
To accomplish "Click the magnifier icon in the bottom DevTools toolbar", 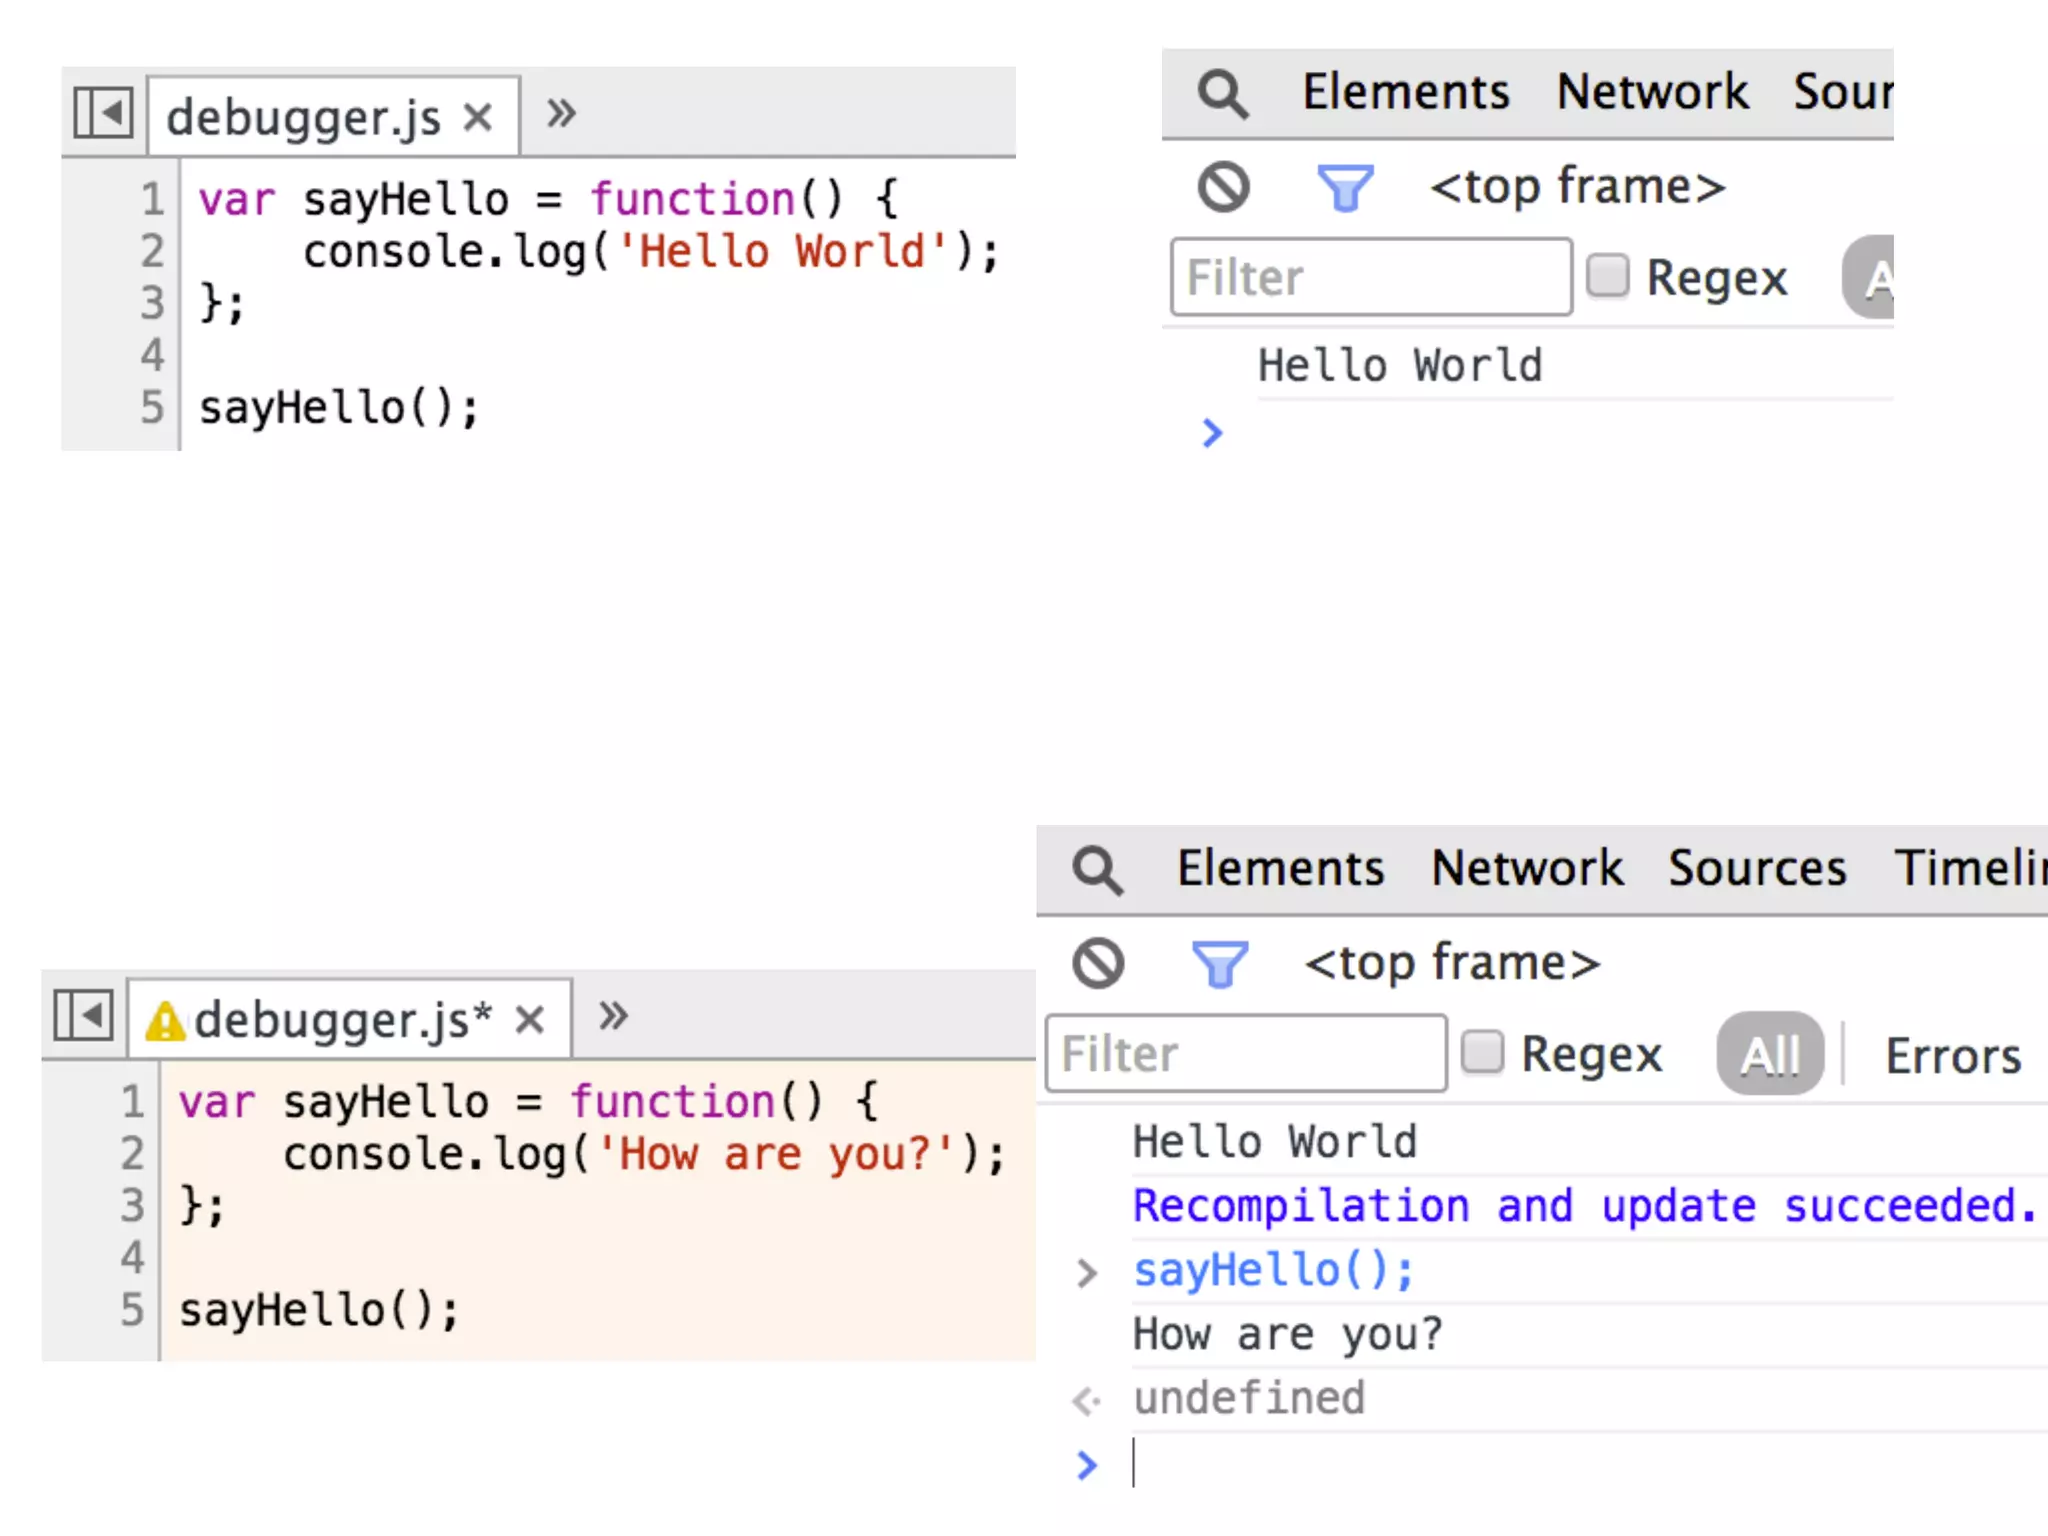I will point(1097,870).
